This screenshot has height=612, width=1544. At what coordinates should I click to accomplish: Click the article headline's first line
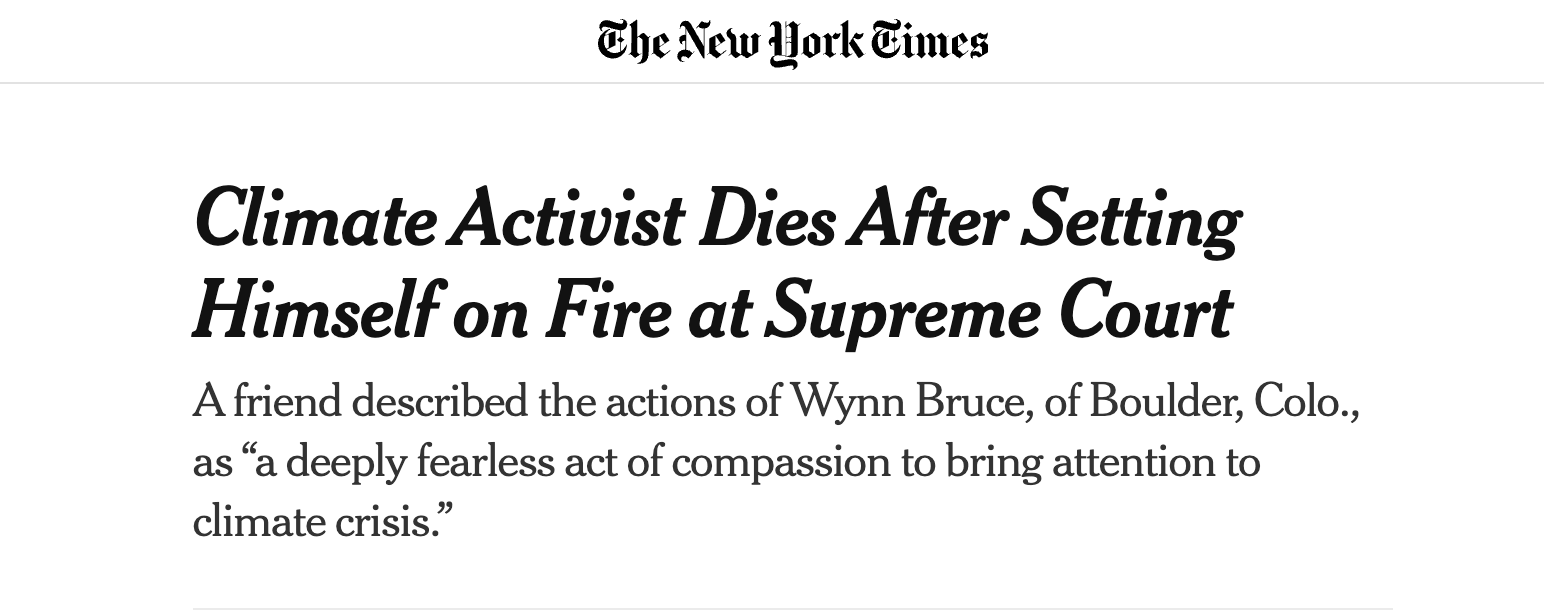(716, 219)
